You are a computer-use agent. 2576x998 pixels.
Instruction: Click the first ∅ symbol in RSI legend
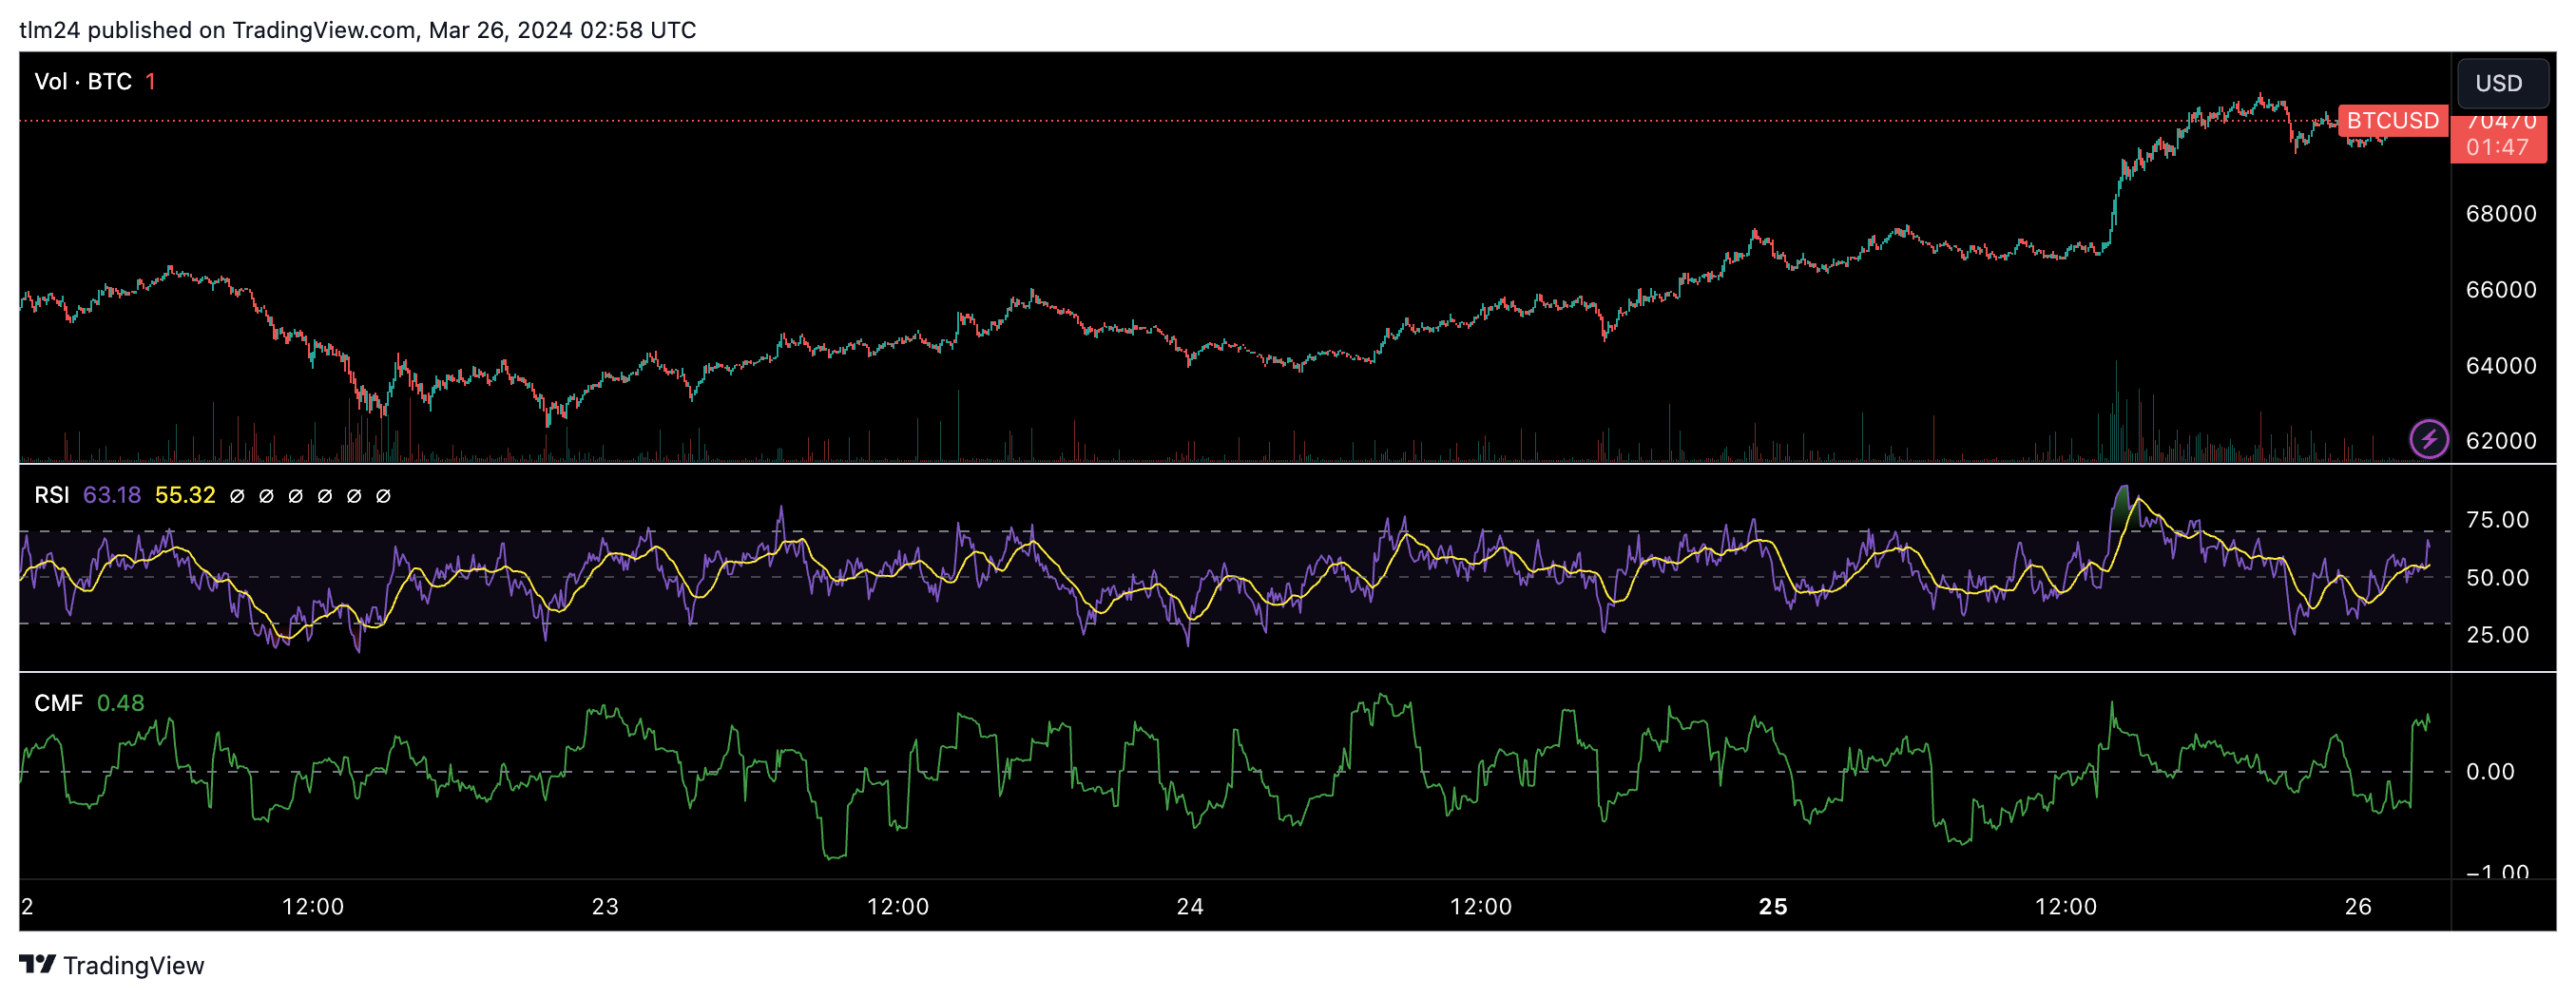pyautogui.click(x=237, y=496)
